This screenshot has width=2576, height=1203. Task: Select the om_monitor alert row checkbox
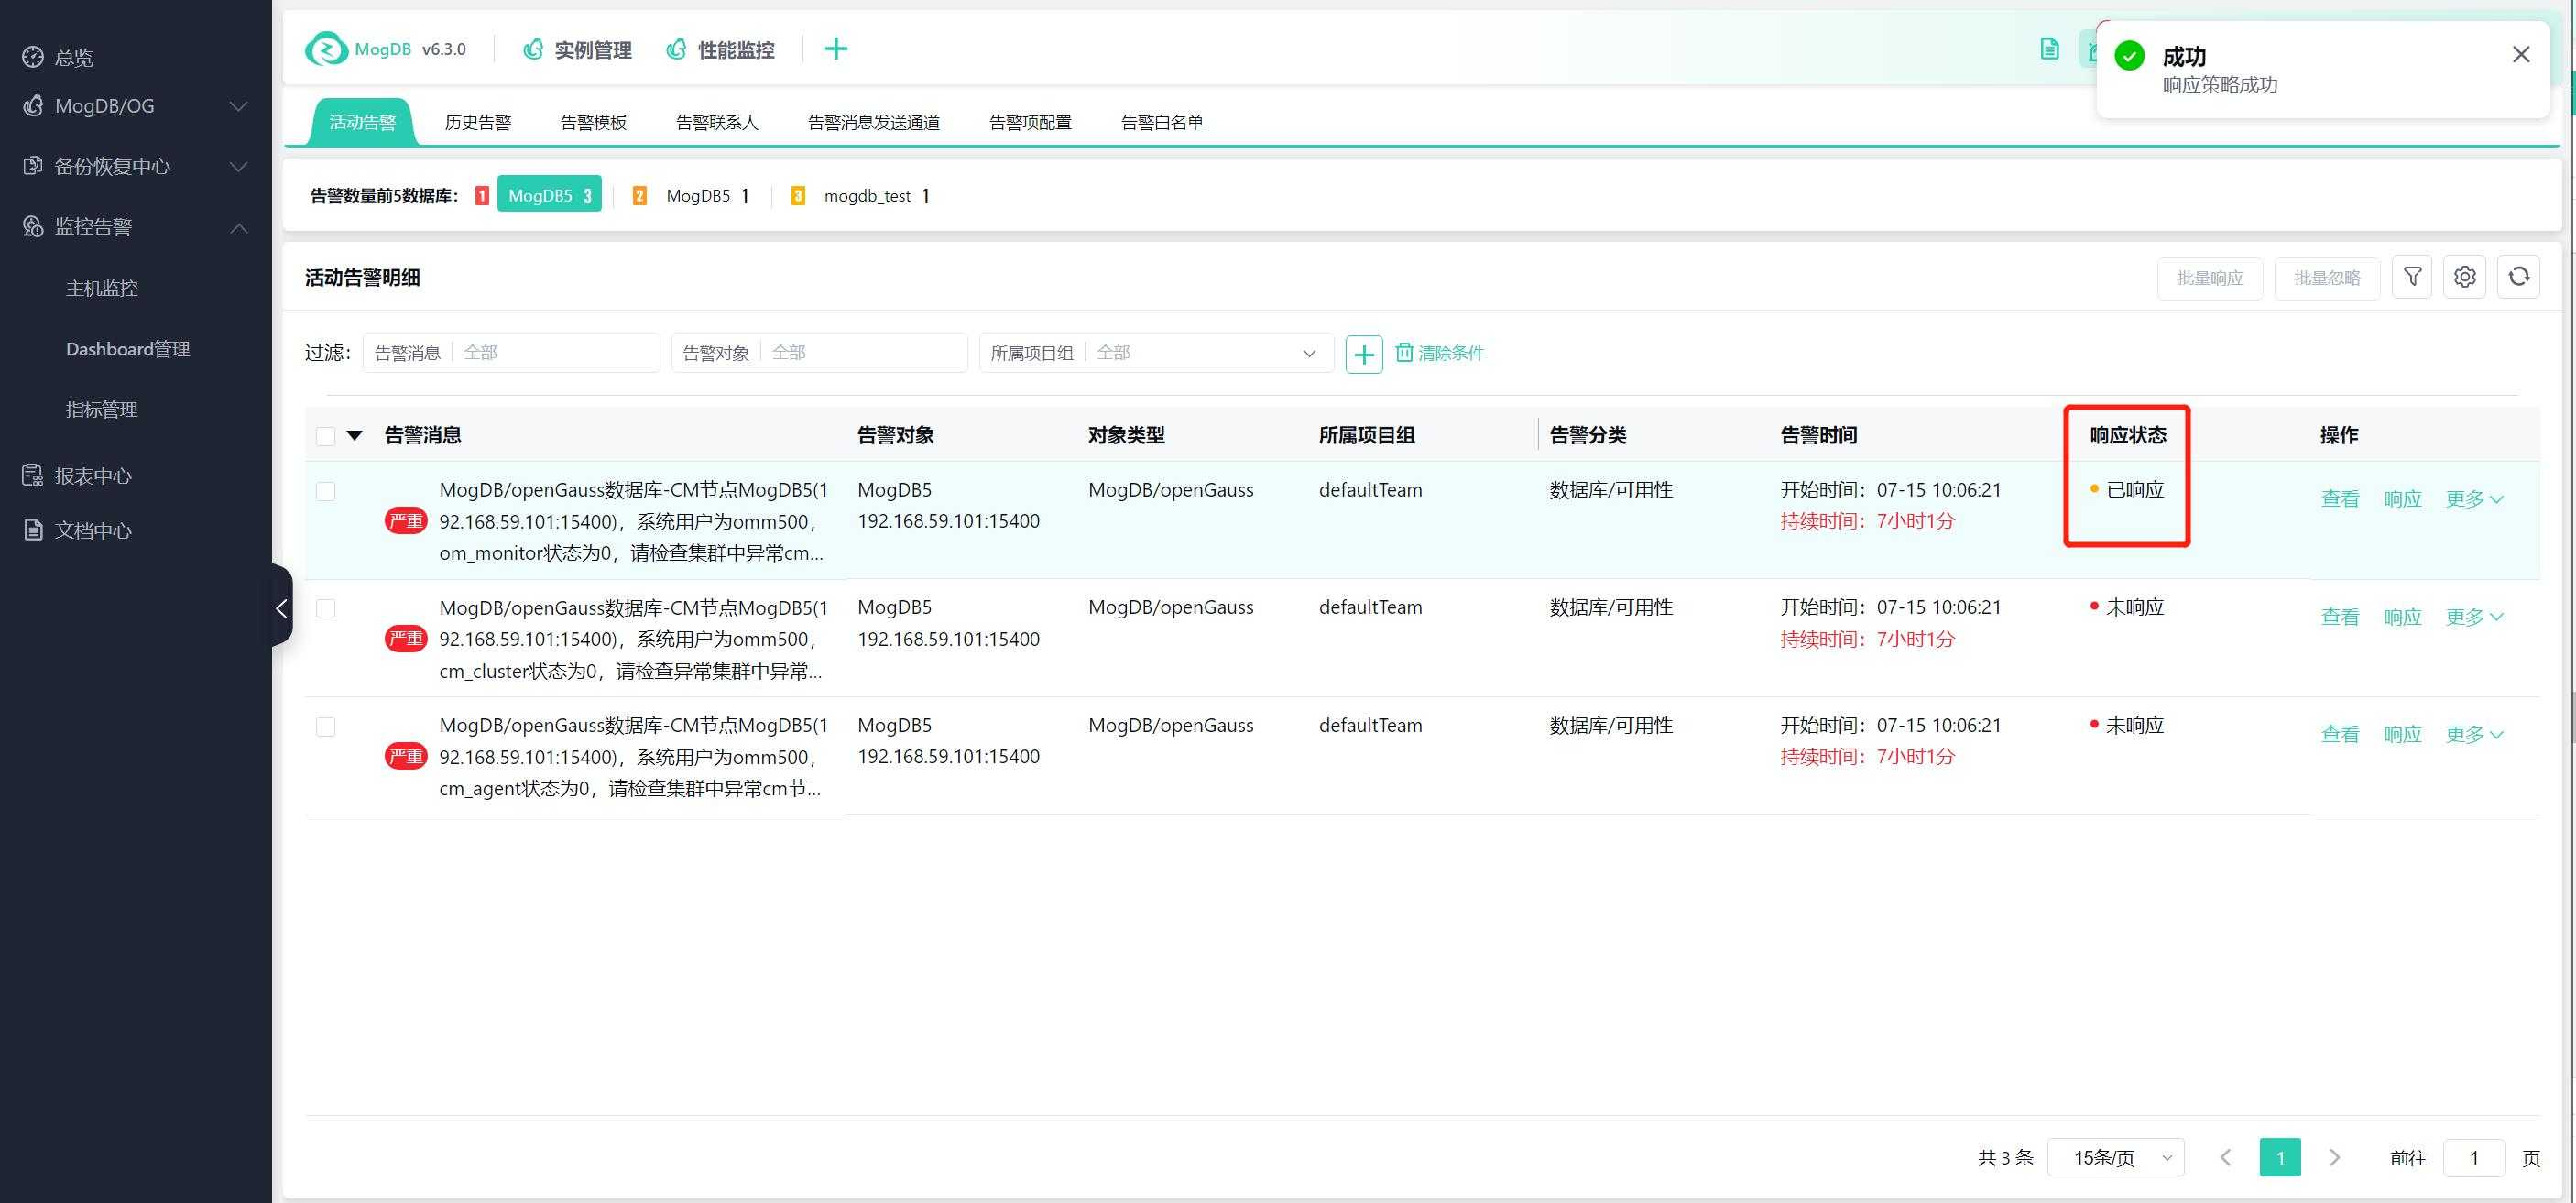(326, 491)
